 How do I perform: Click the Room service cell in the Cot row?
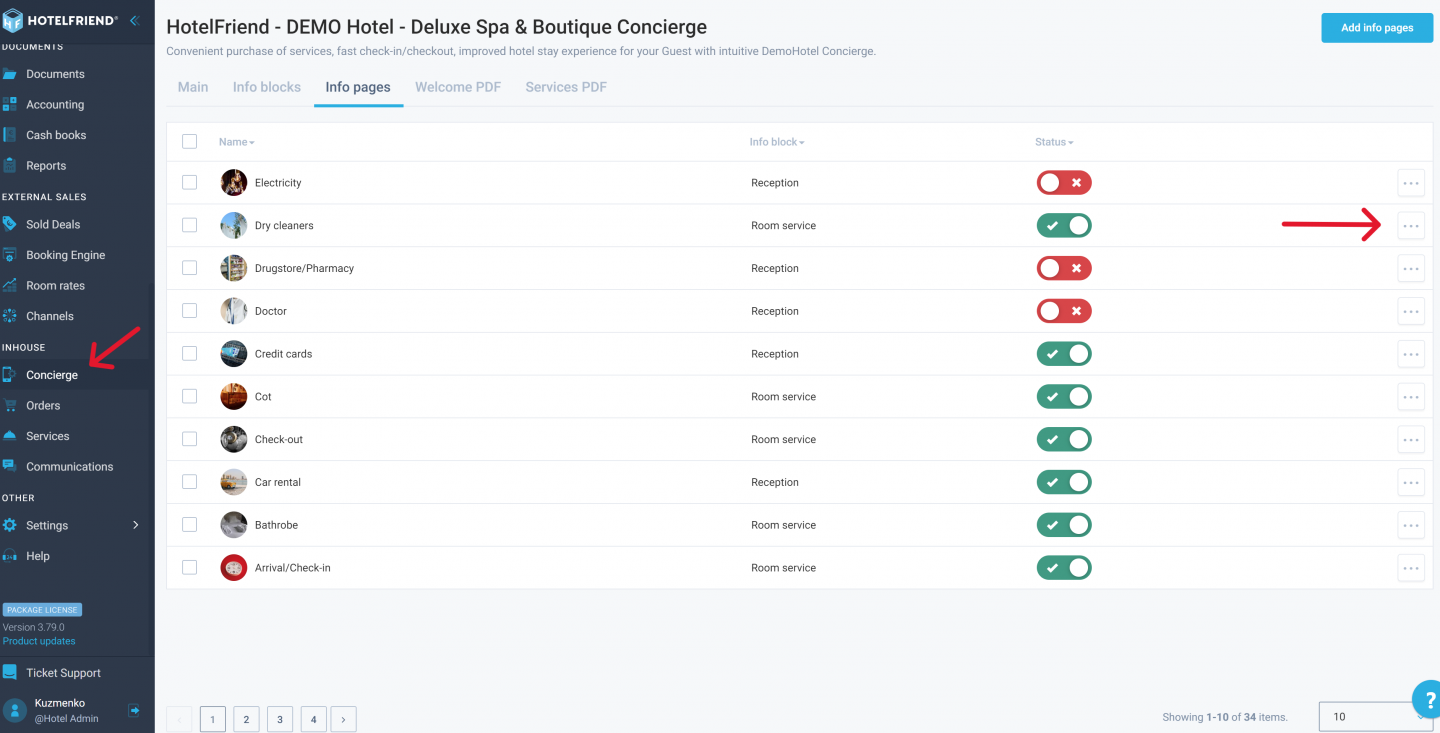(x=784, y=397)
